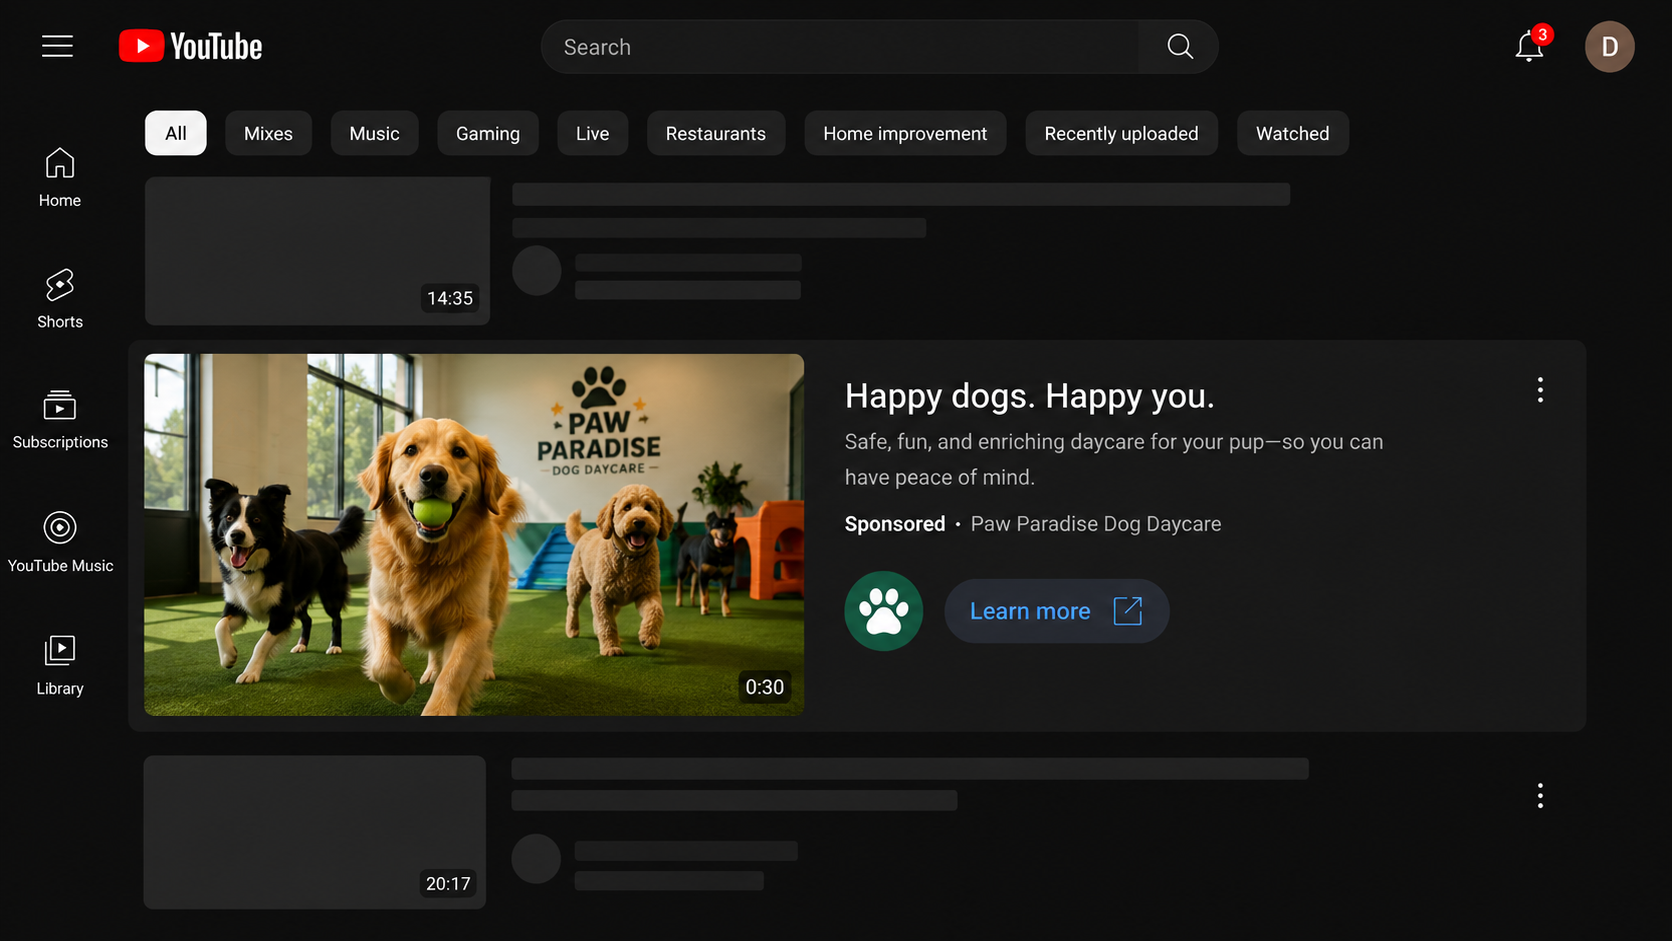Click the search magnifier button
The image size is (1672, 941).
(x=1179, y=47)
